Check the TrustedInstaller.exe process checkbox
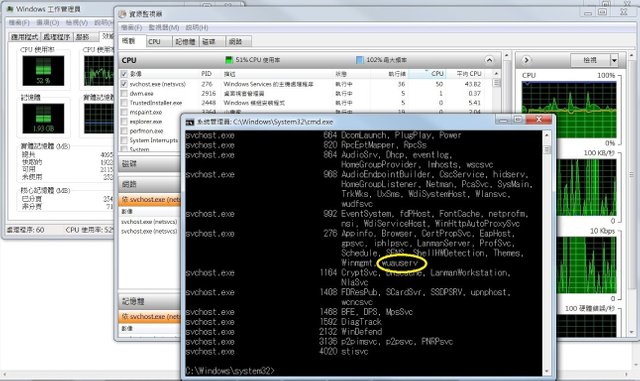The height and width of the screenshot is (381, 640). coord(124,103)
